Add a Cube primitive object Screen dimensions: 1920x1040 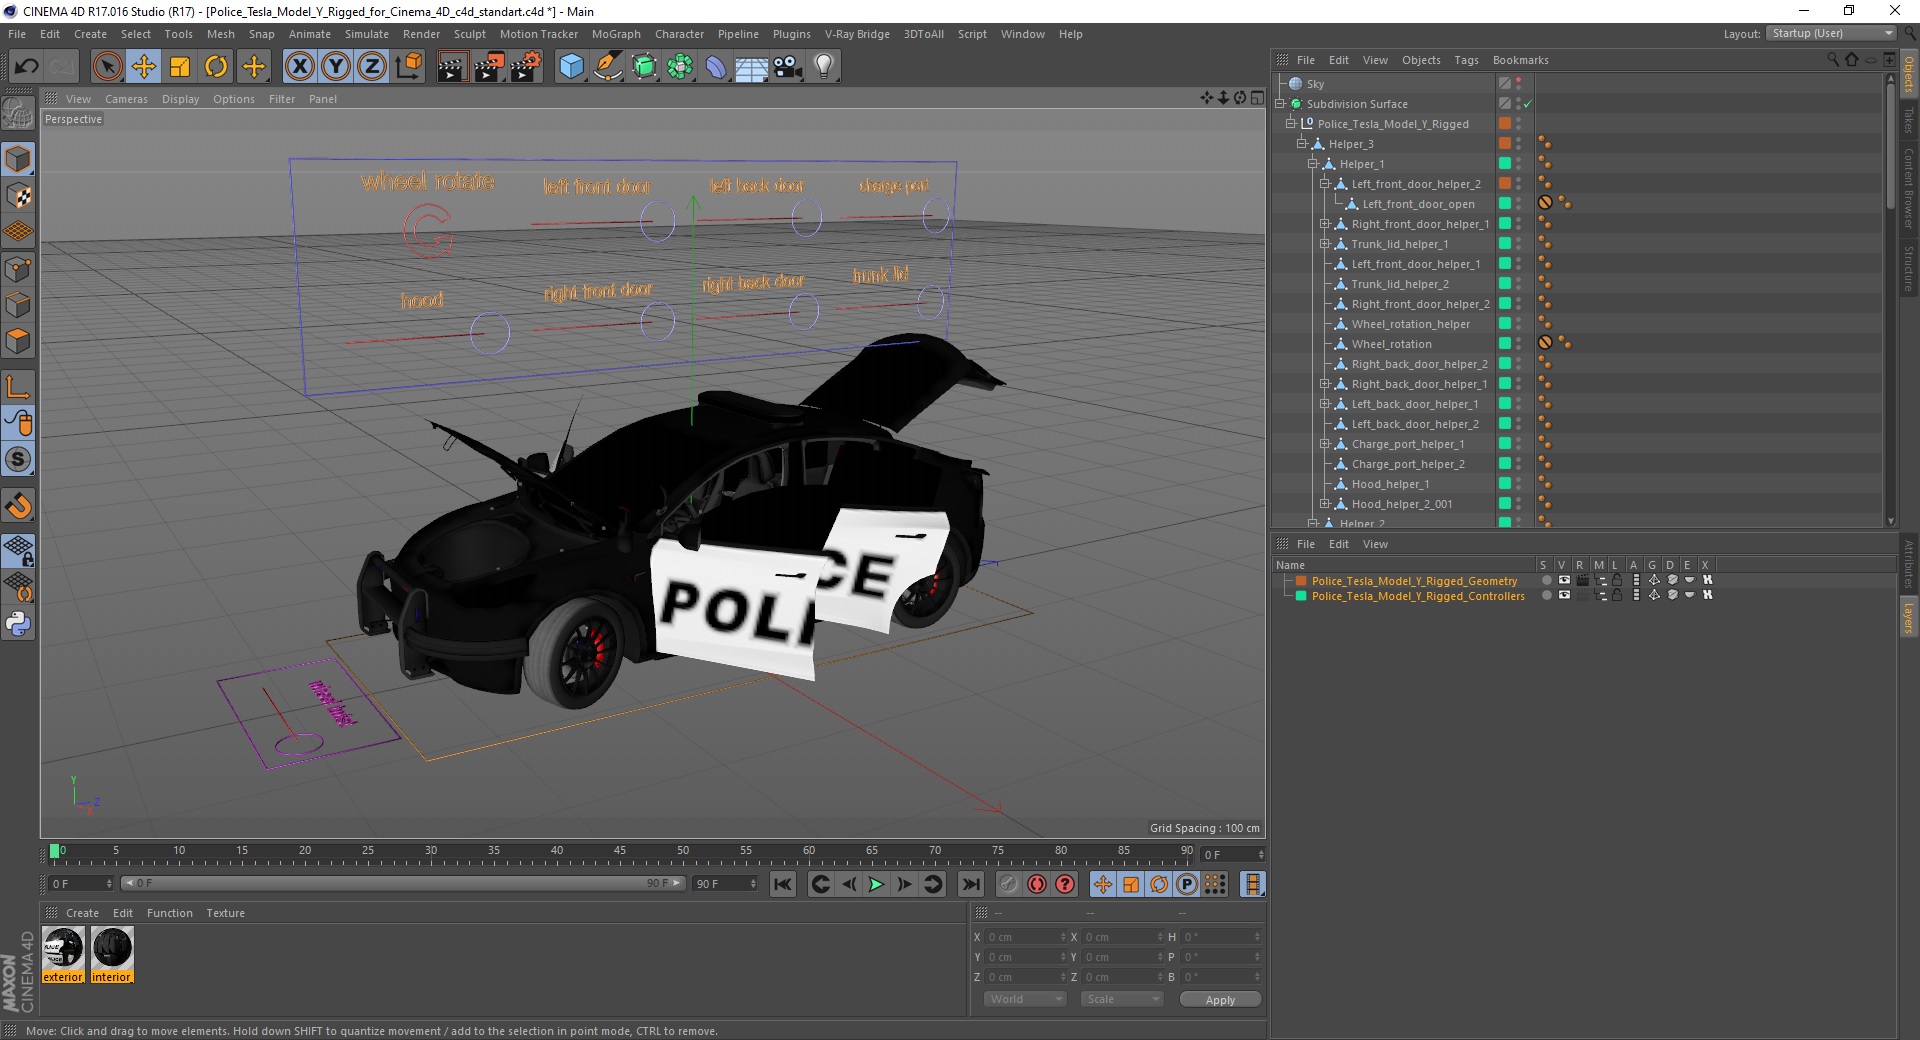571,67
